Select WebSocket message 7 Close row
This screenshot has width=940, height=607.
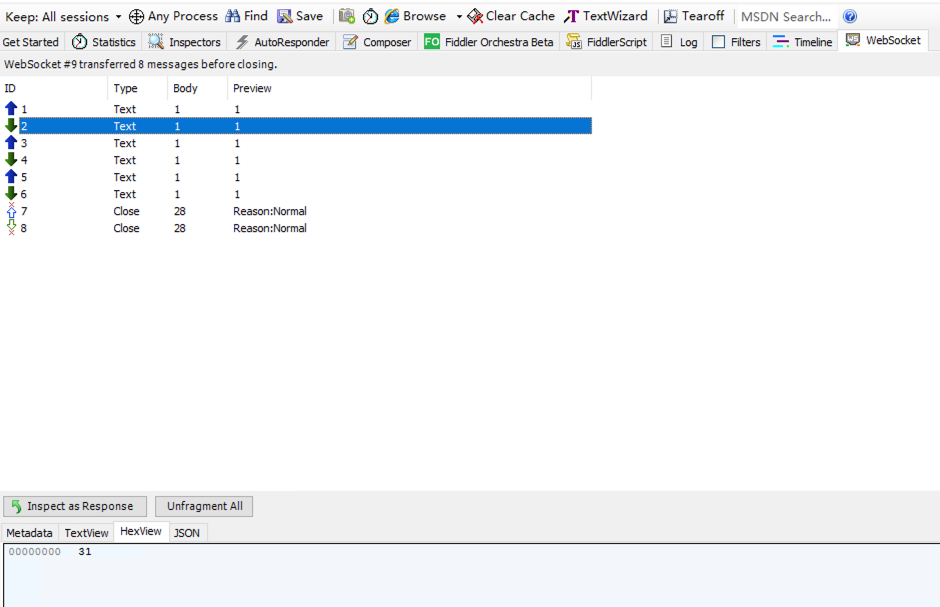coord(126,211)
